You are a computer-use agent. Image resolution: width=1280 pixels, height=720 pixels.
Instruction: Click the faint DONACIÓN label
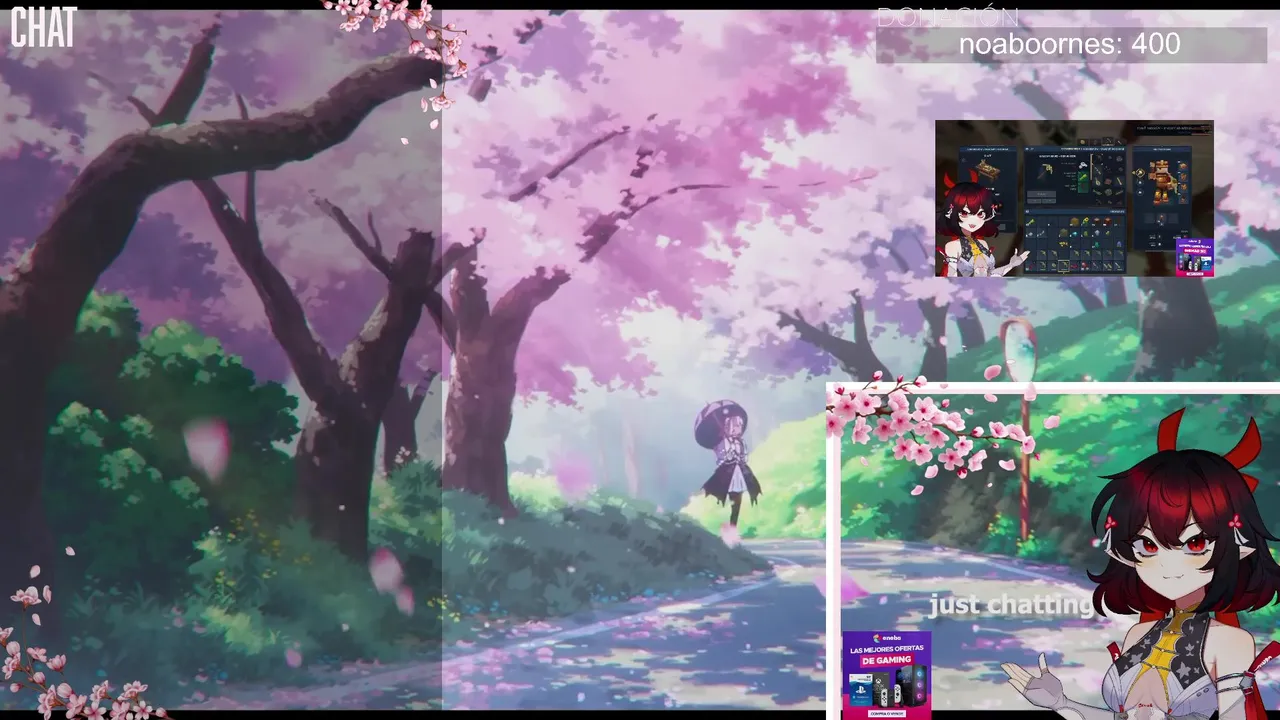point(947,17)
